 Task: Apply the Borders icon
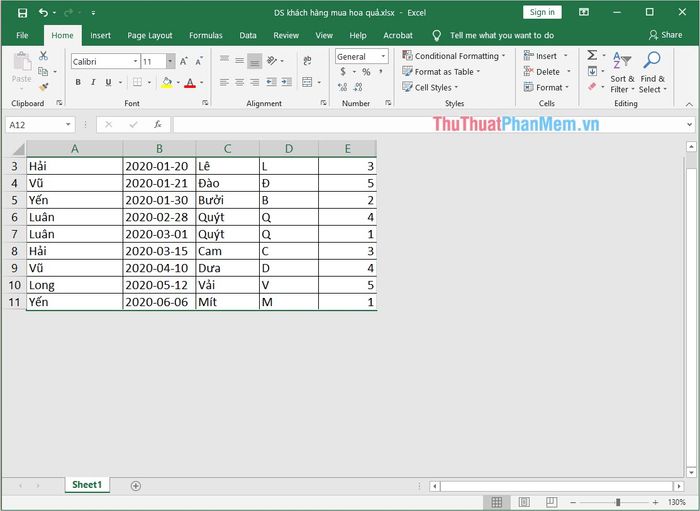[138, 82]
